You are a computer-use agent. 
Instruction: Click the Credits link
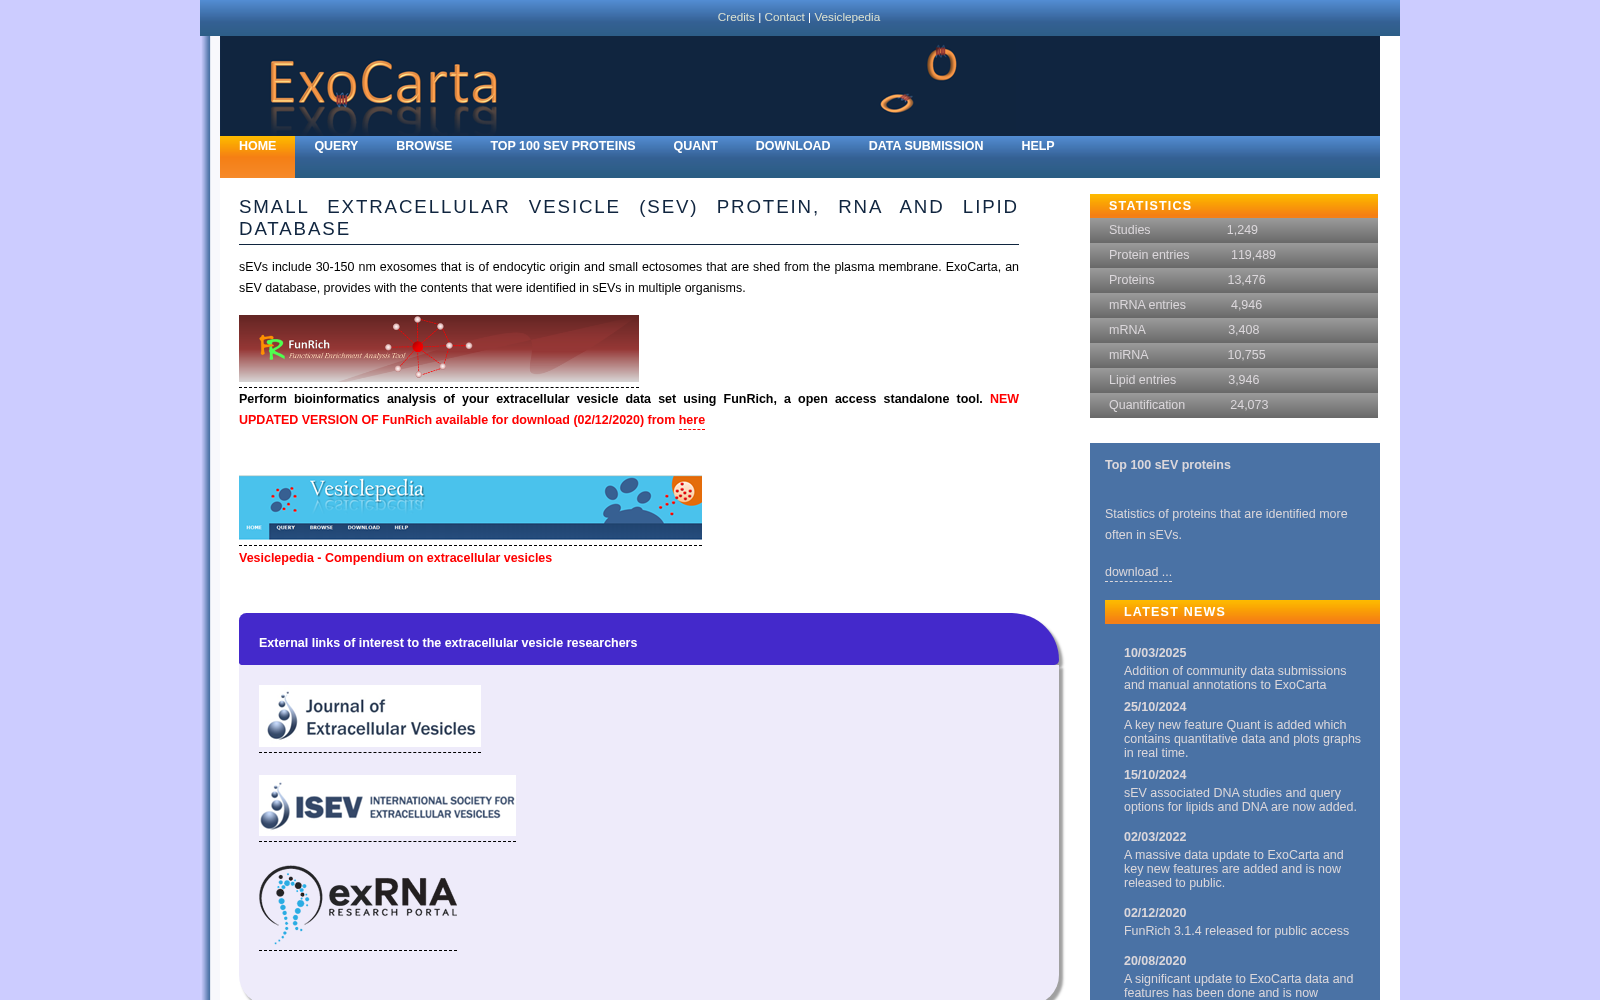pyautogui.click(x=736, y=17)
